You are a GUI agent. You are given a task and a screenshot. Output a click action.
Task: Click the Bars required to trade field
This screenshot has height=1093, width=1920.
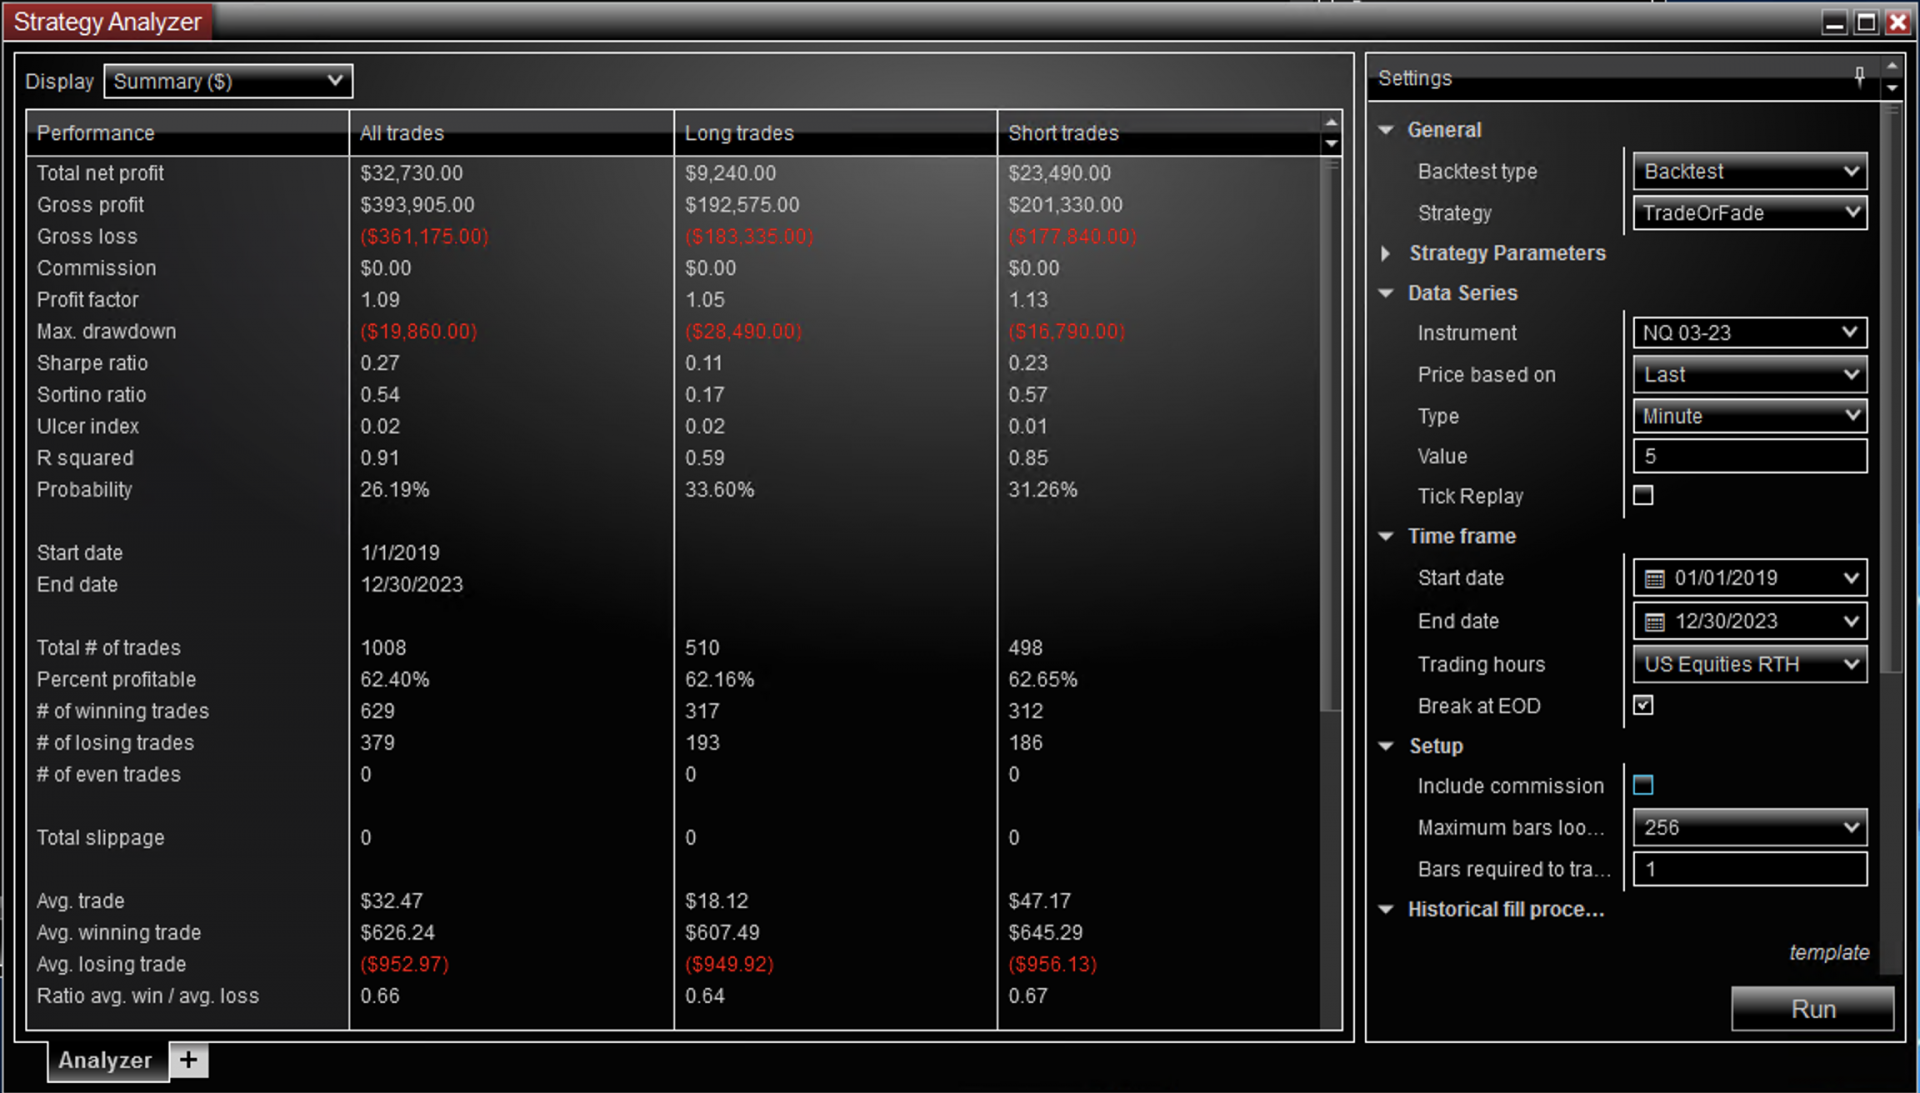click(x=1749, y=869)
